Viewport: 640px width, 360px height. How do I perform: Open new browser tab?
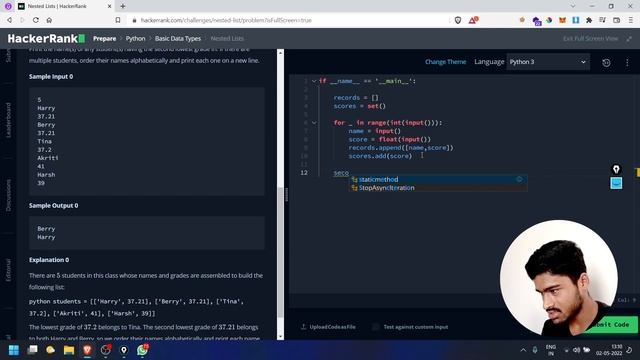pyautogui.click(x=122, y=6)
